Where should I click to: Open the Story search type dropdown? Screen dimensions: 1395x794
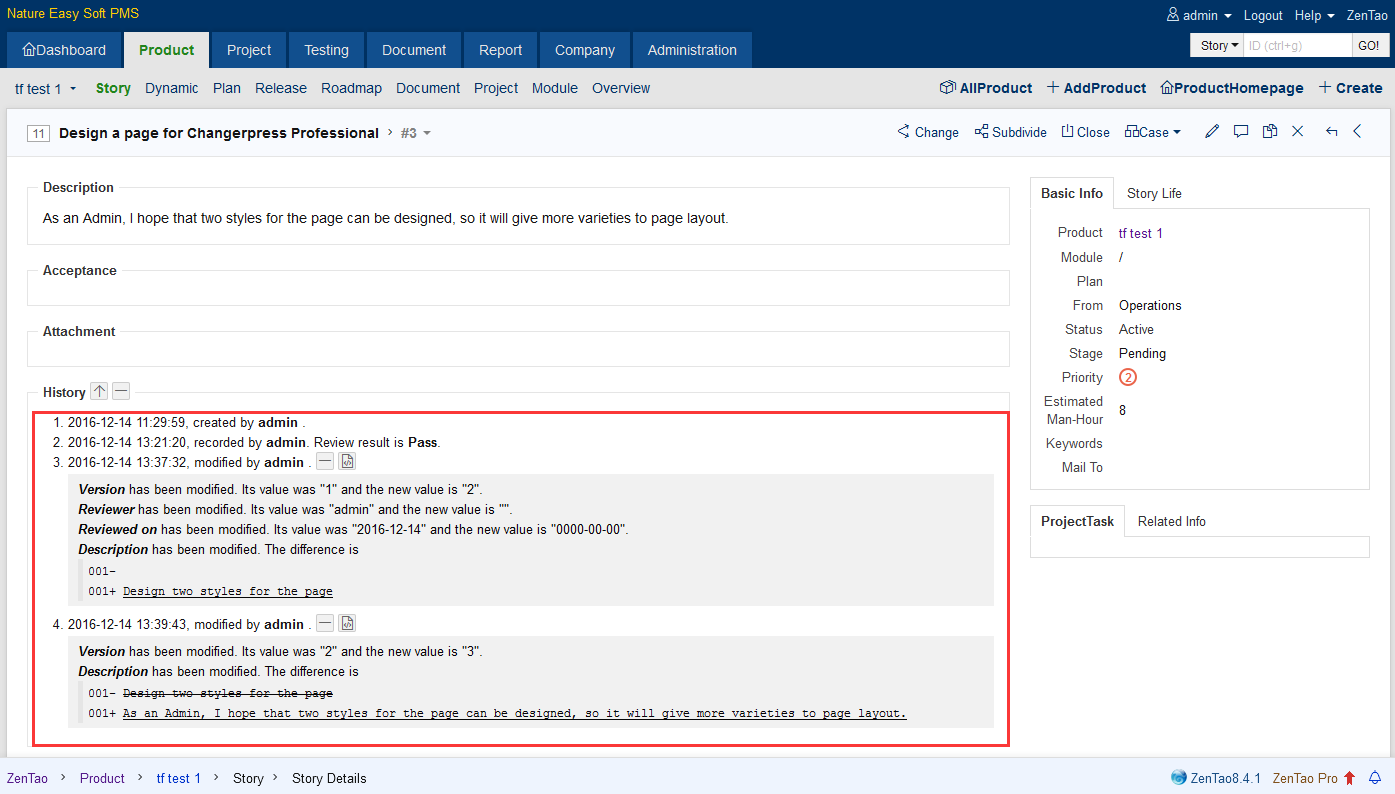pos(1218,46)
